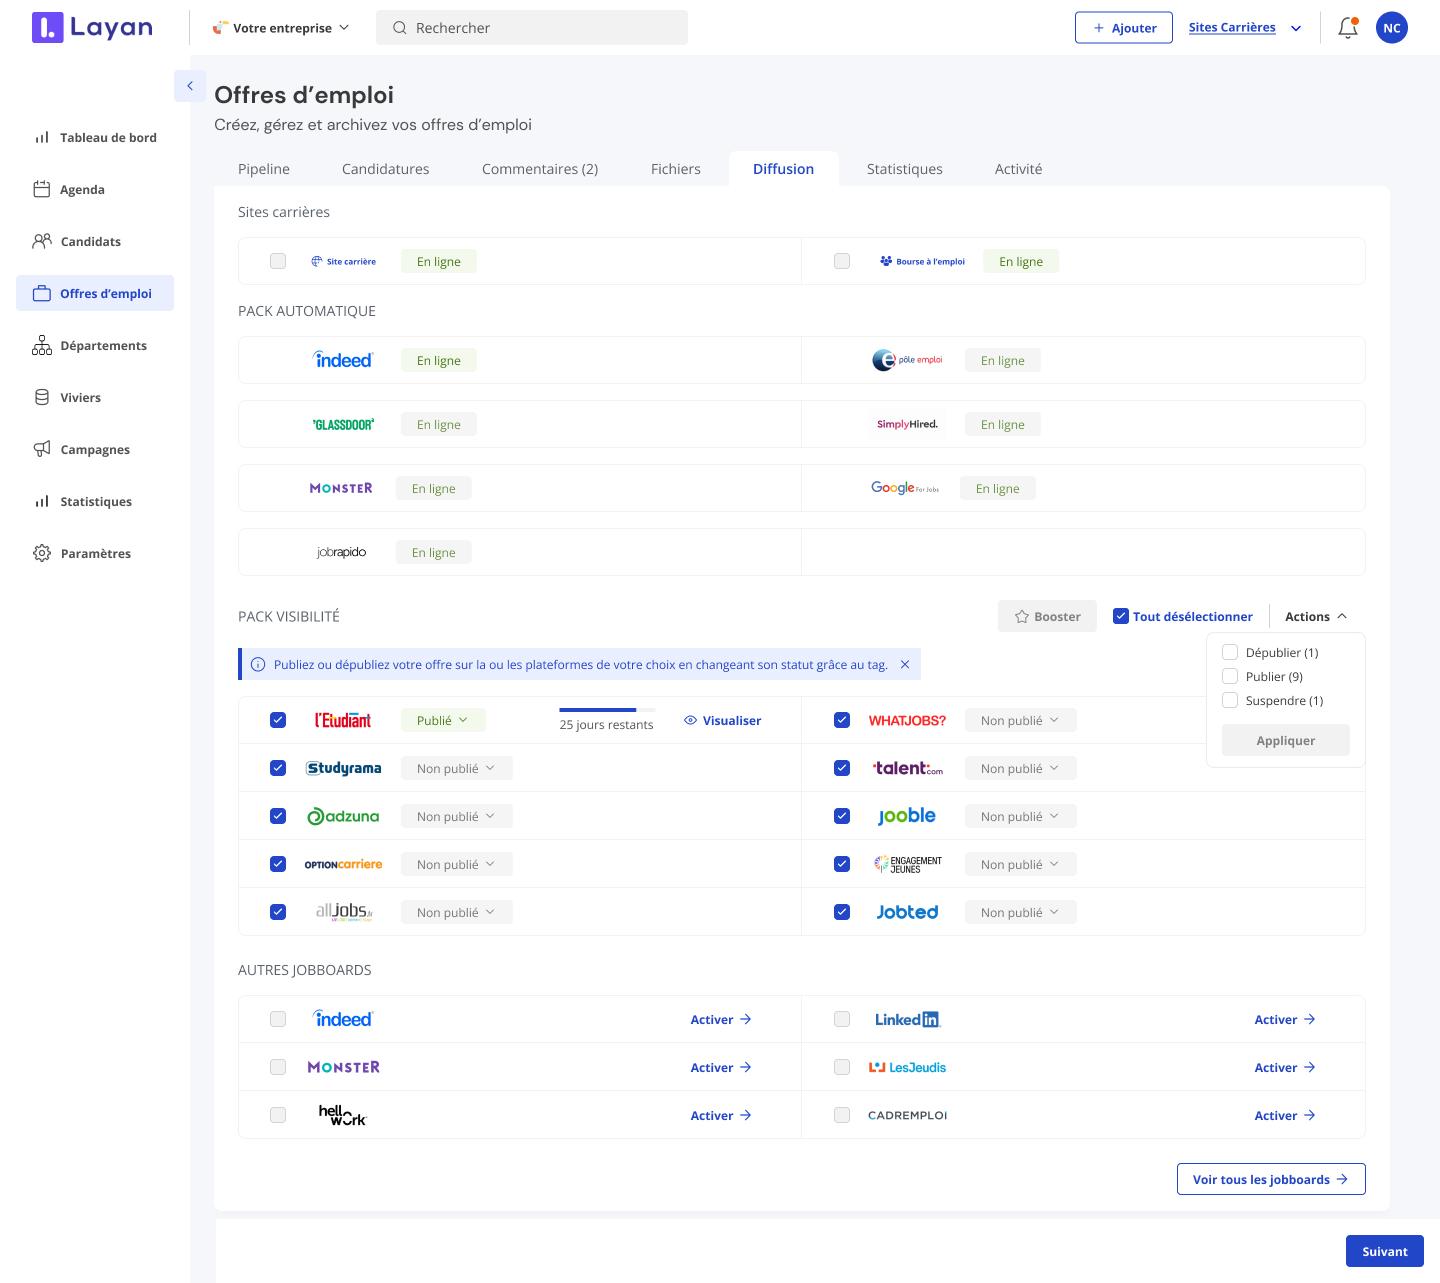Open the Votre entreprise dropdown
Image resolution: width=1440 pixels, height=1283 pixels.
[281, 28]
